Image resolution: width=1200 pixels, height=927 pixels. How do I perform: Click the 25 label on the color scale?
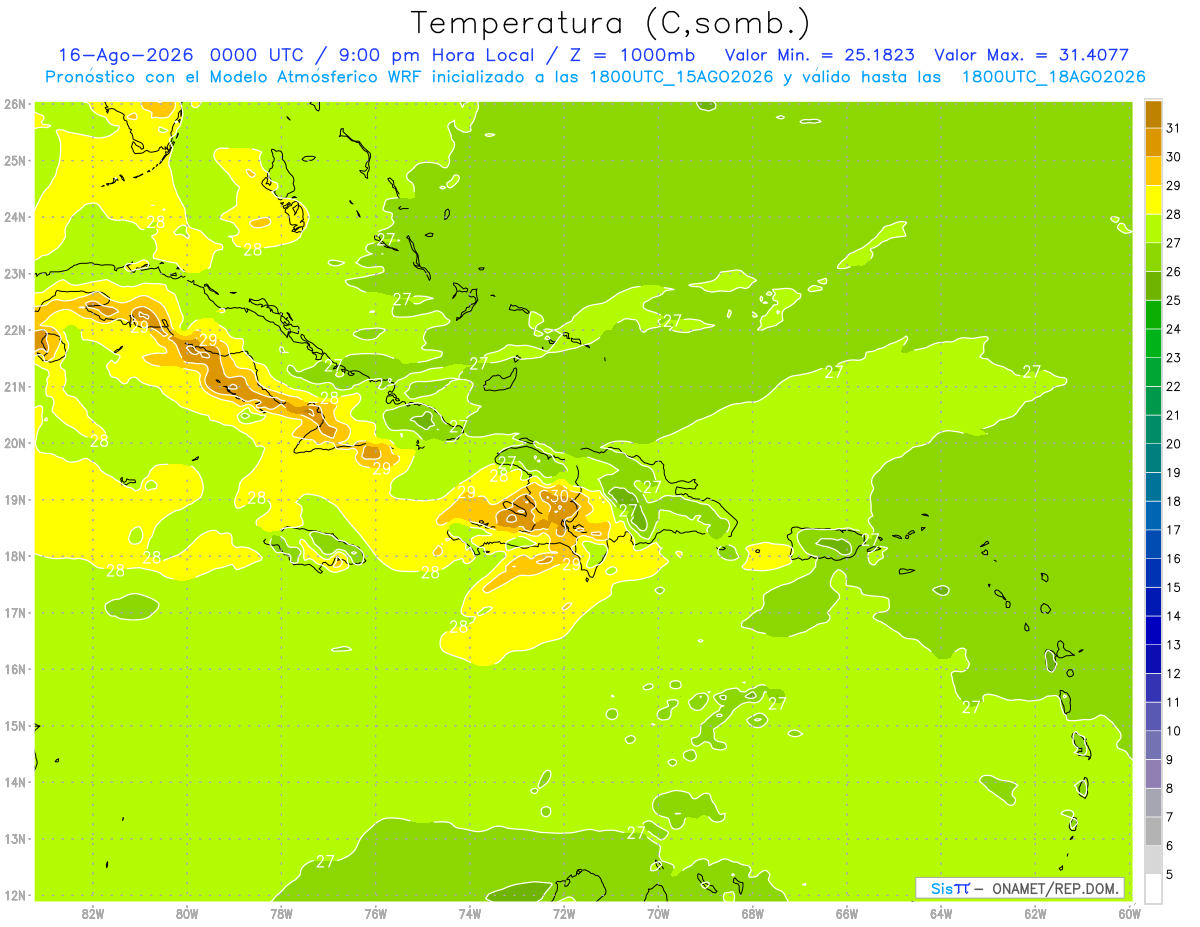click(1173, 300)
